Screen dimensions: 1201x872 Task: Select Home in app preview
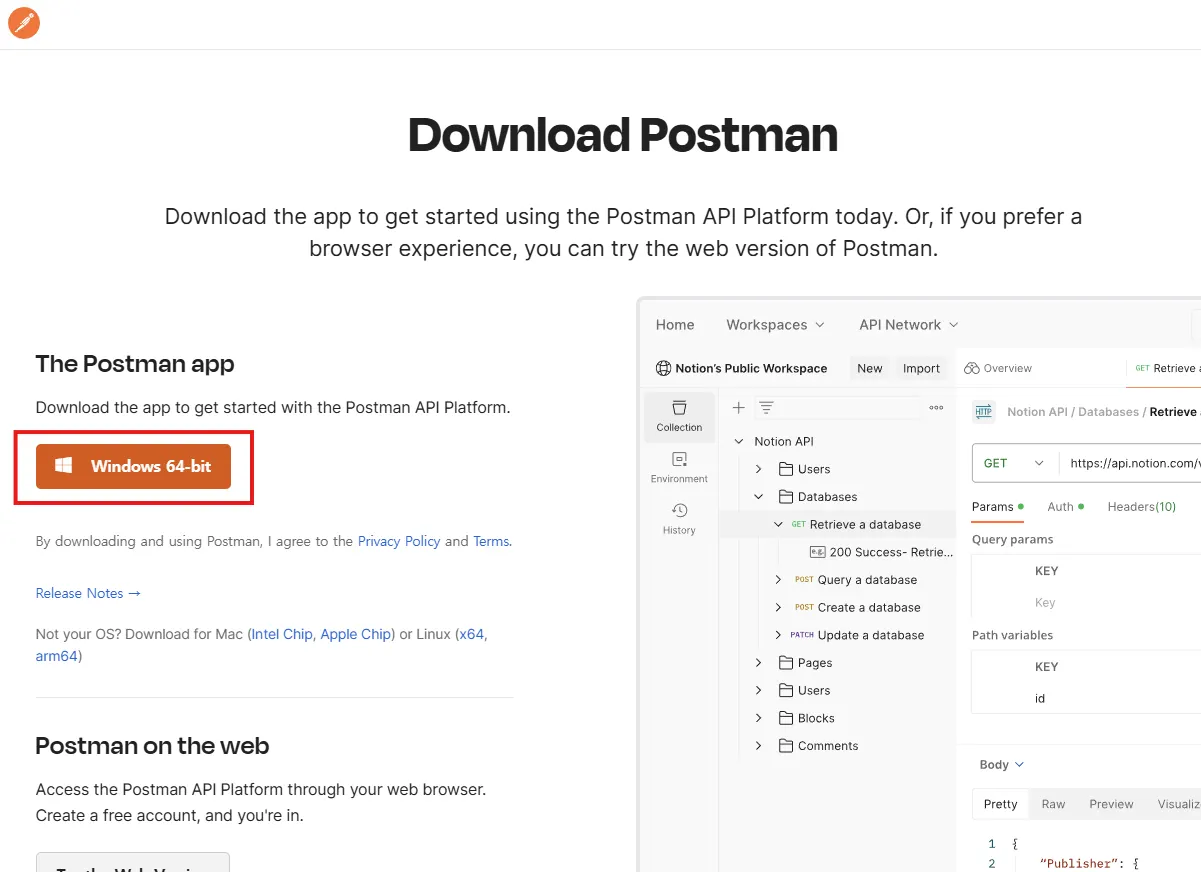coord(675,325)
